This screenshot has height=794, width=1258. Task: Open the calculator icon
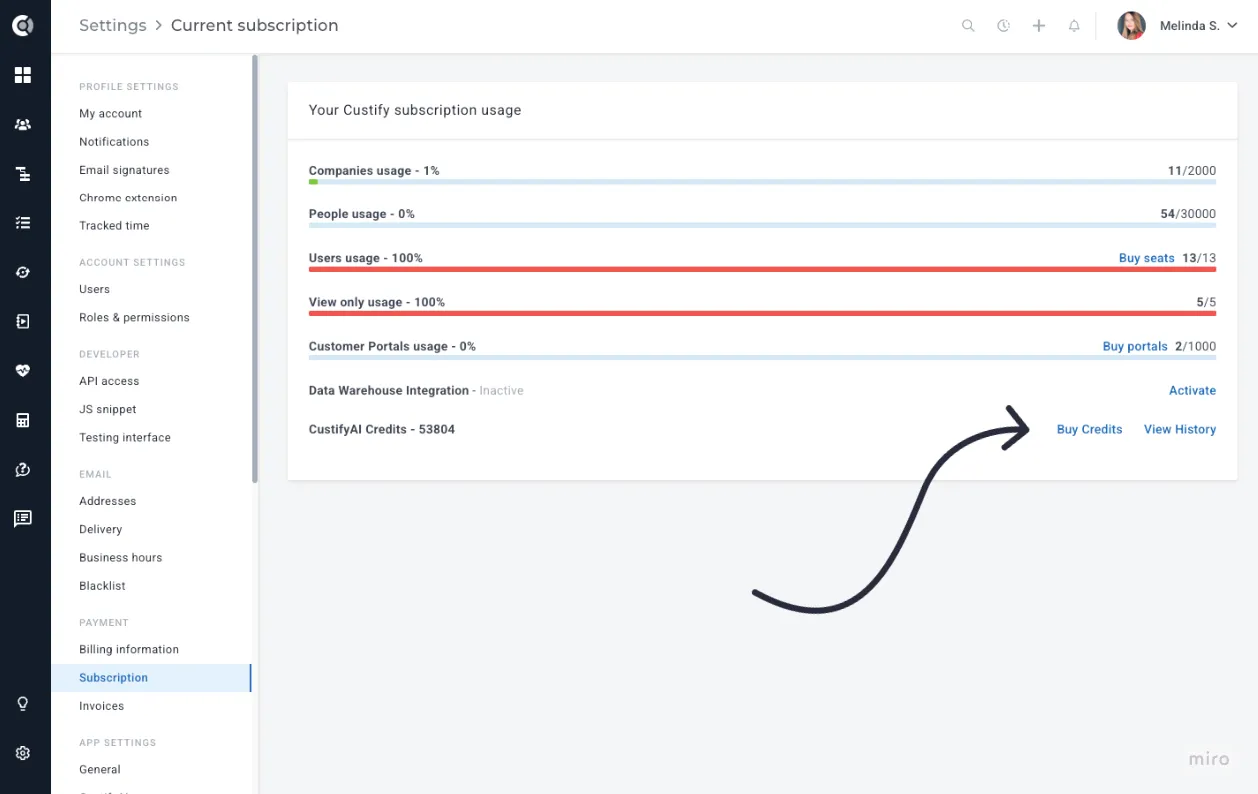click(x=23, y=420)
